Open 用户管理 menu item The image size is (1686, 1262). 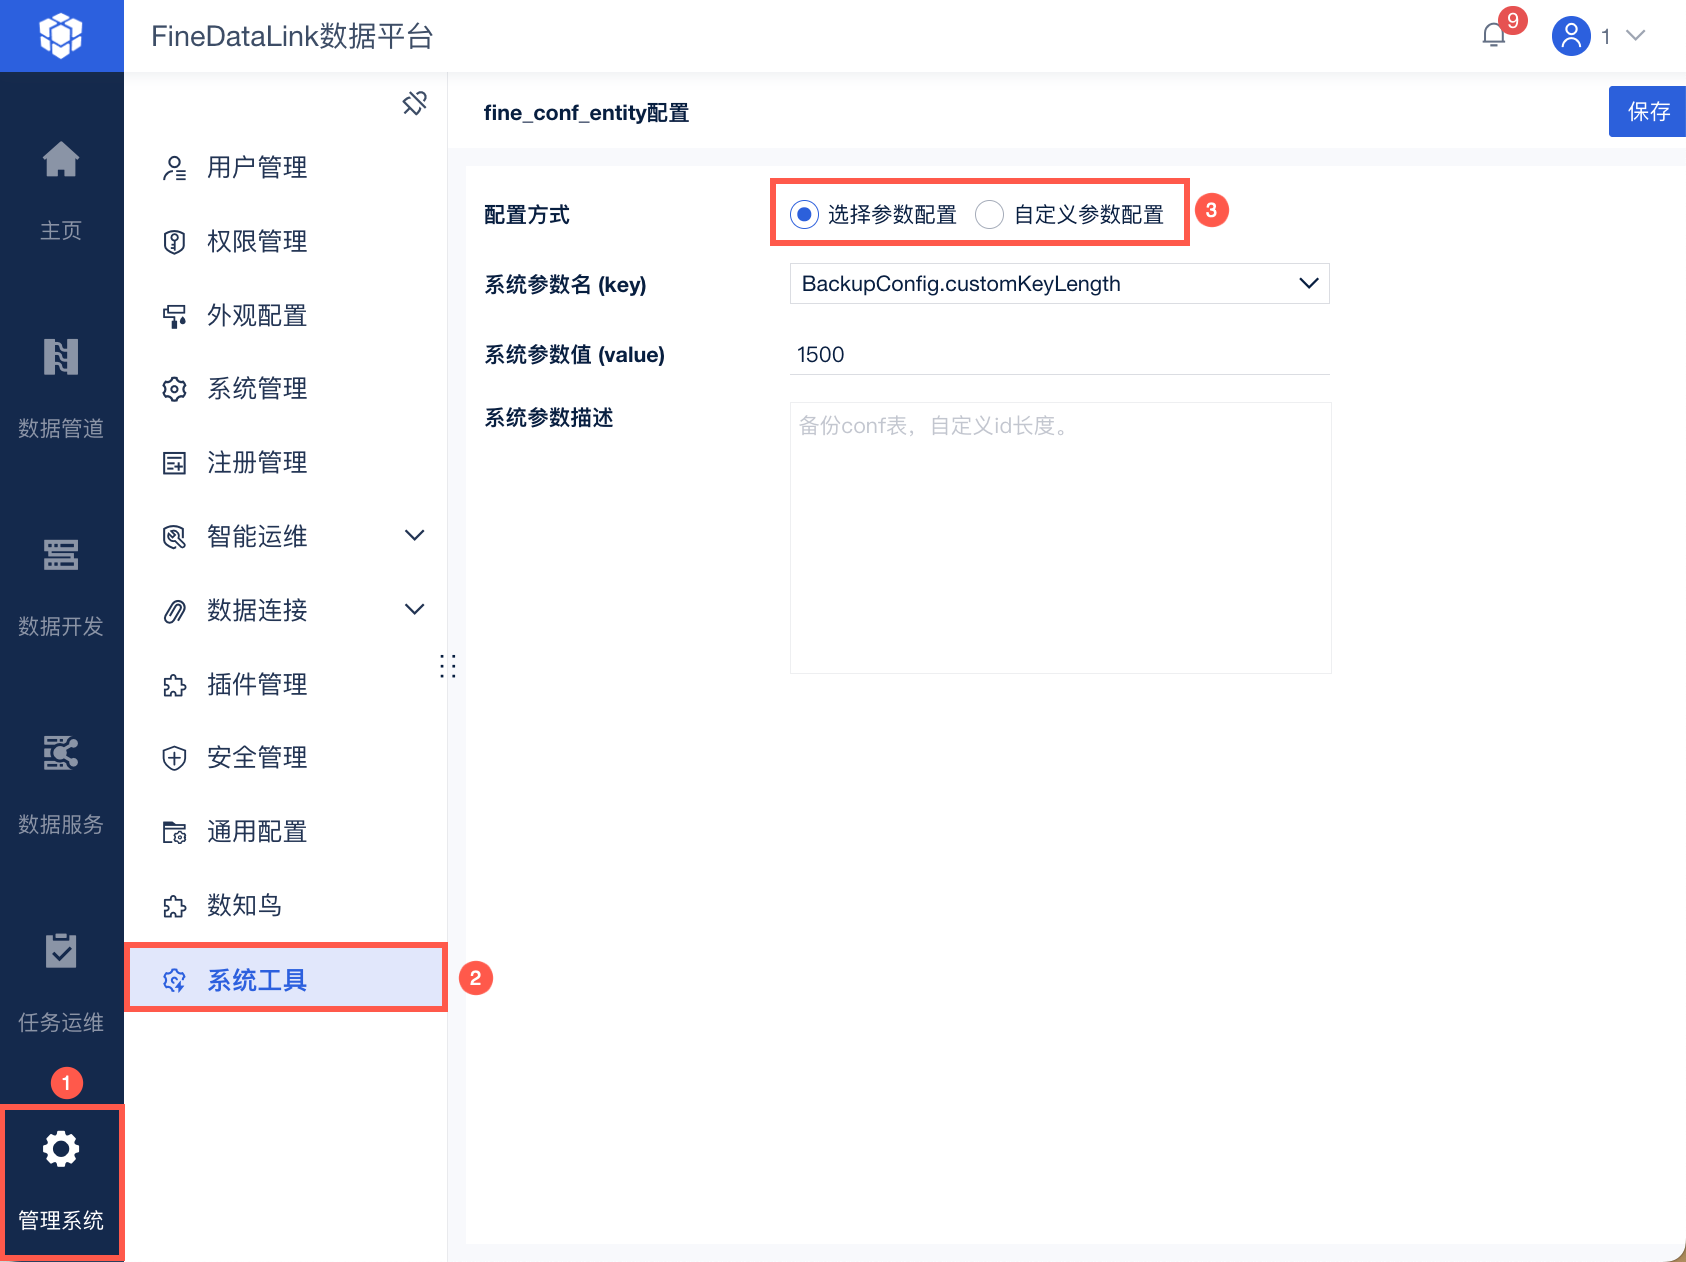[x=286, y=168]
